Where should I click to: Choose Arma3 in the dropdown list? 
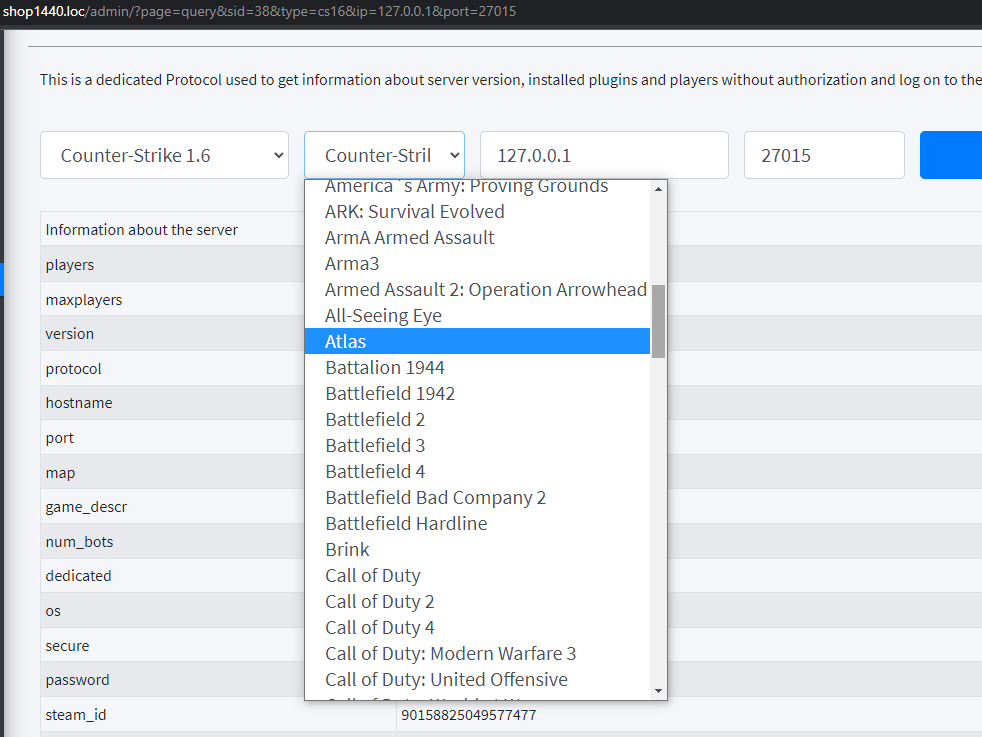(x=352, y=264)
